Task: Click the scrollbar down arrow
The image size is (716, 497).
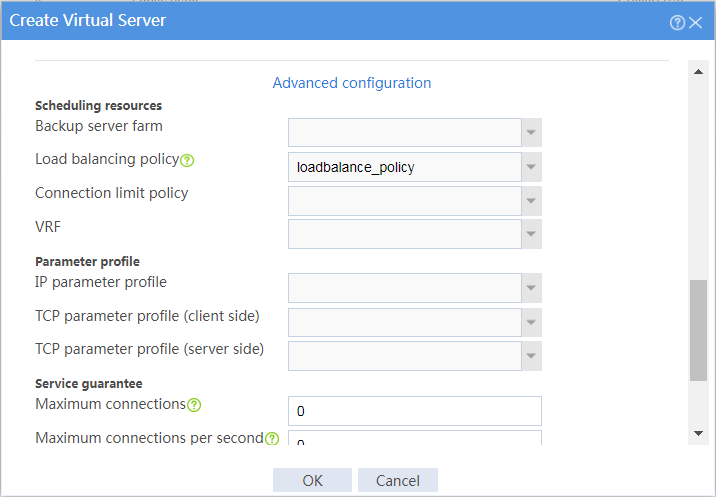Action: (x=698, y=433)
